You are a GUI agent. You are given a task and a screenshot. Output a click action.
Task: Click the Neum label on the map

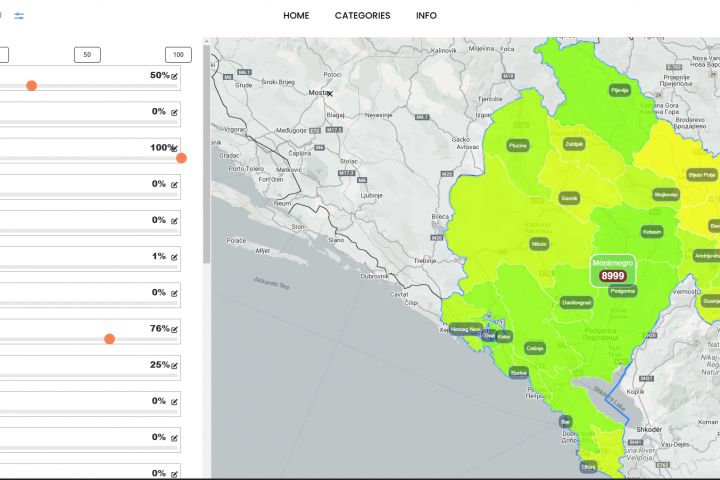282,203
